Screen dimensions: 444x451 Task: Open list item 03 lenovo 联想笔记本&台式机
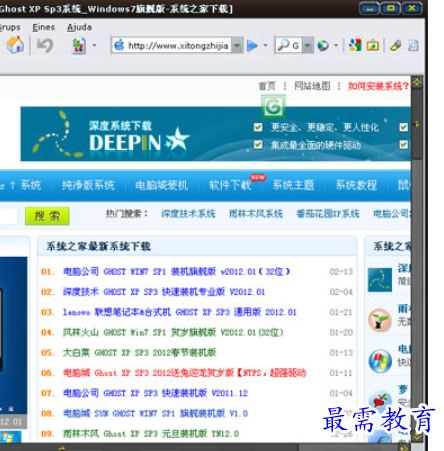[180, 312]
